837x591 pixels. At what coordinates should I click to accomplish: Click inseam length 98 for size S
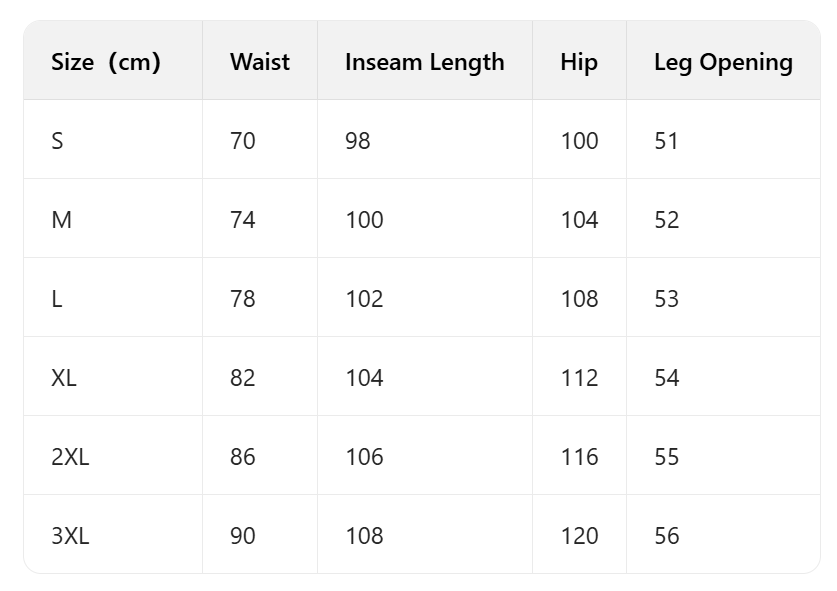[357, 141]
